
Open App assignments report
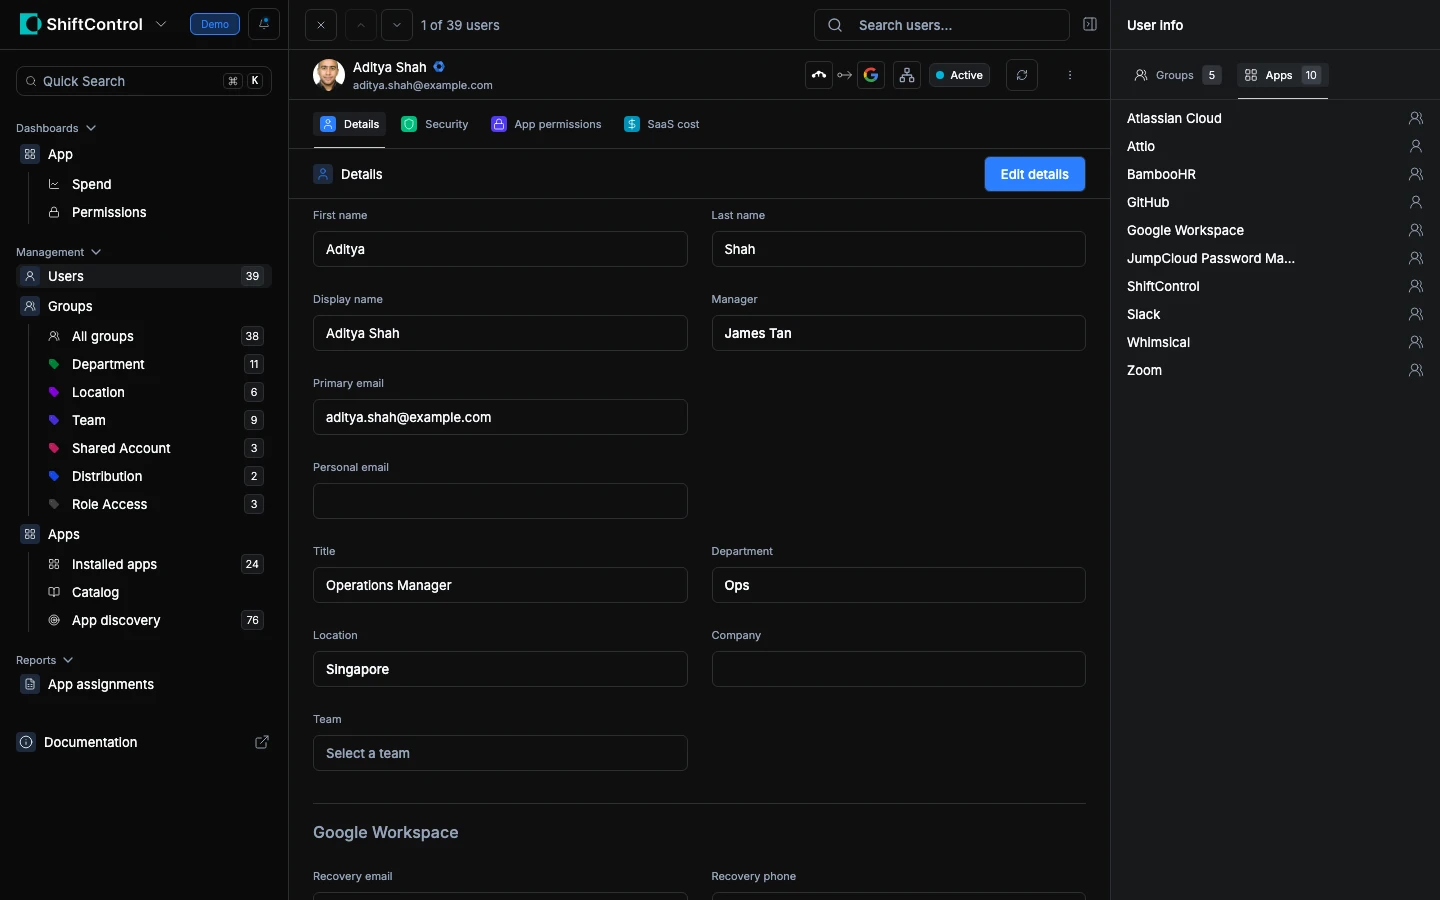100,684
